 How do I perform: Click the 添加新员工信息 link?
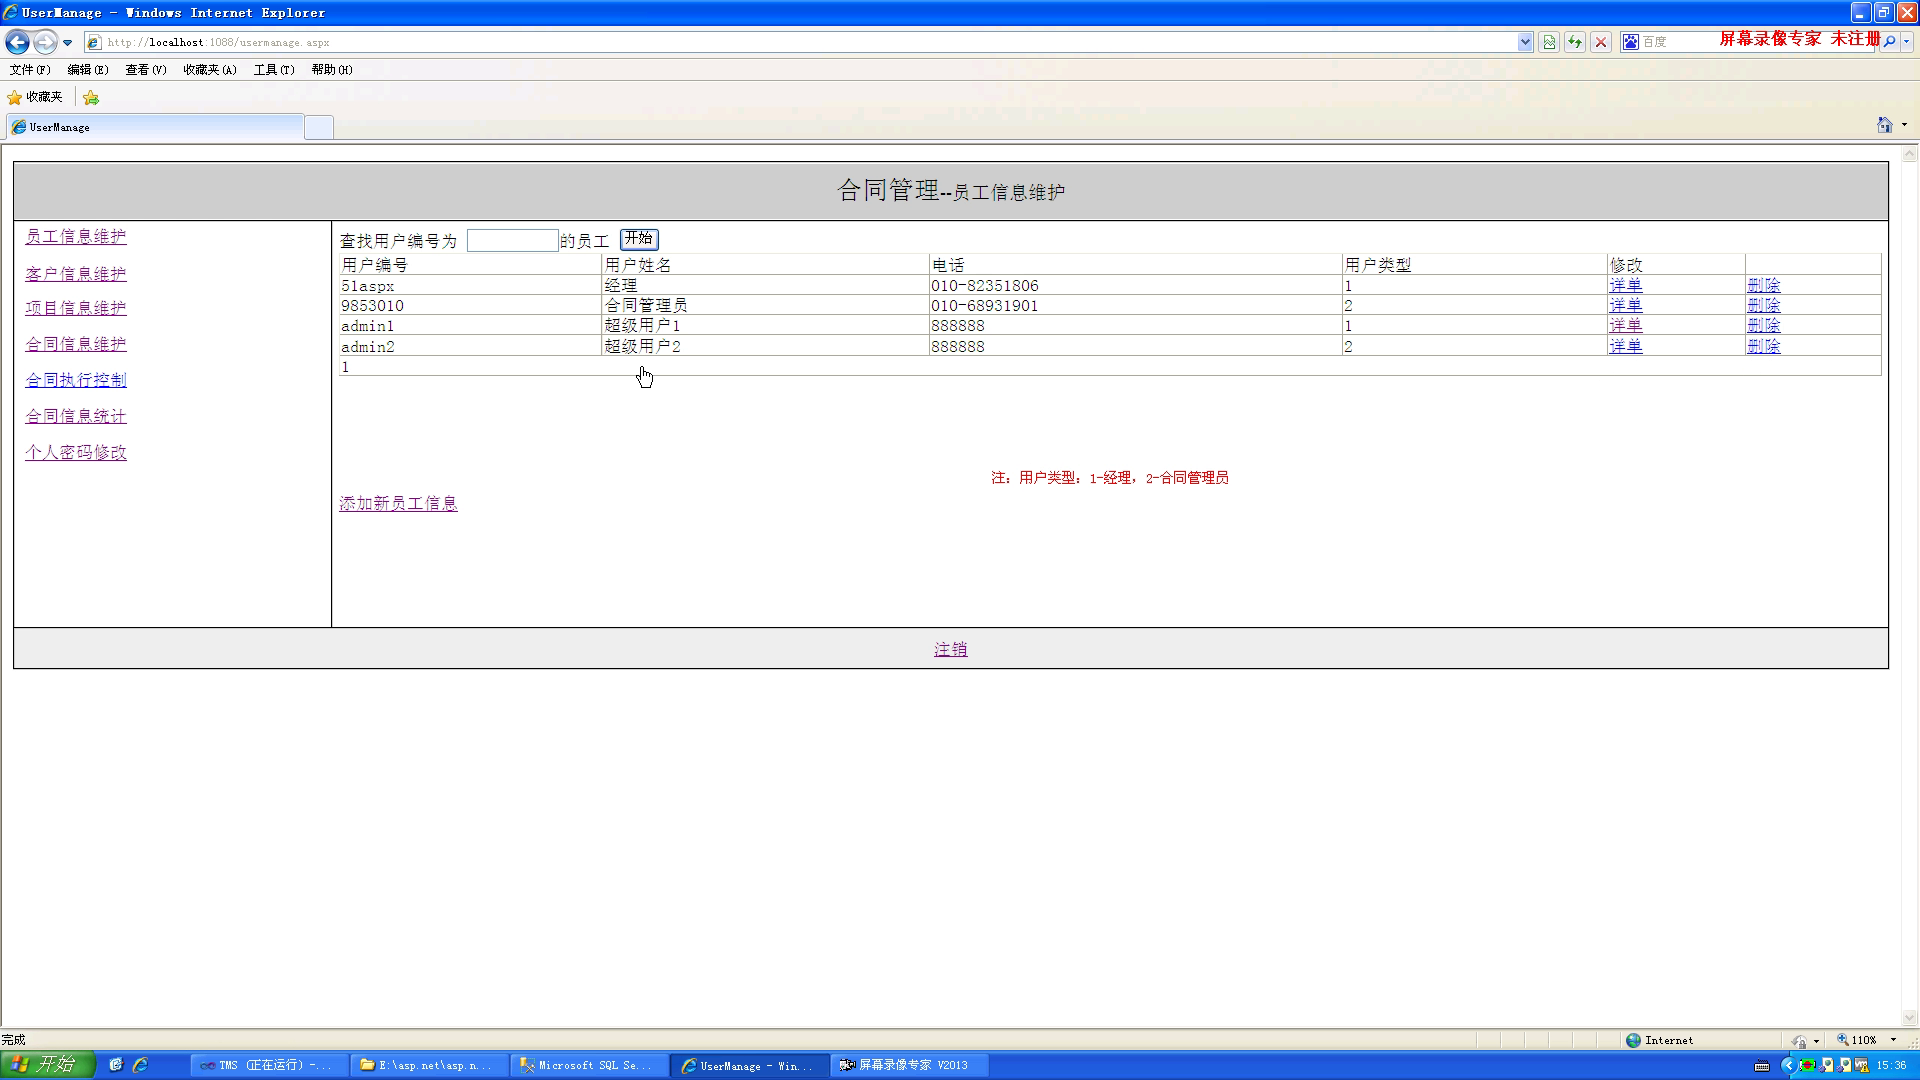[x=398, y=503]
